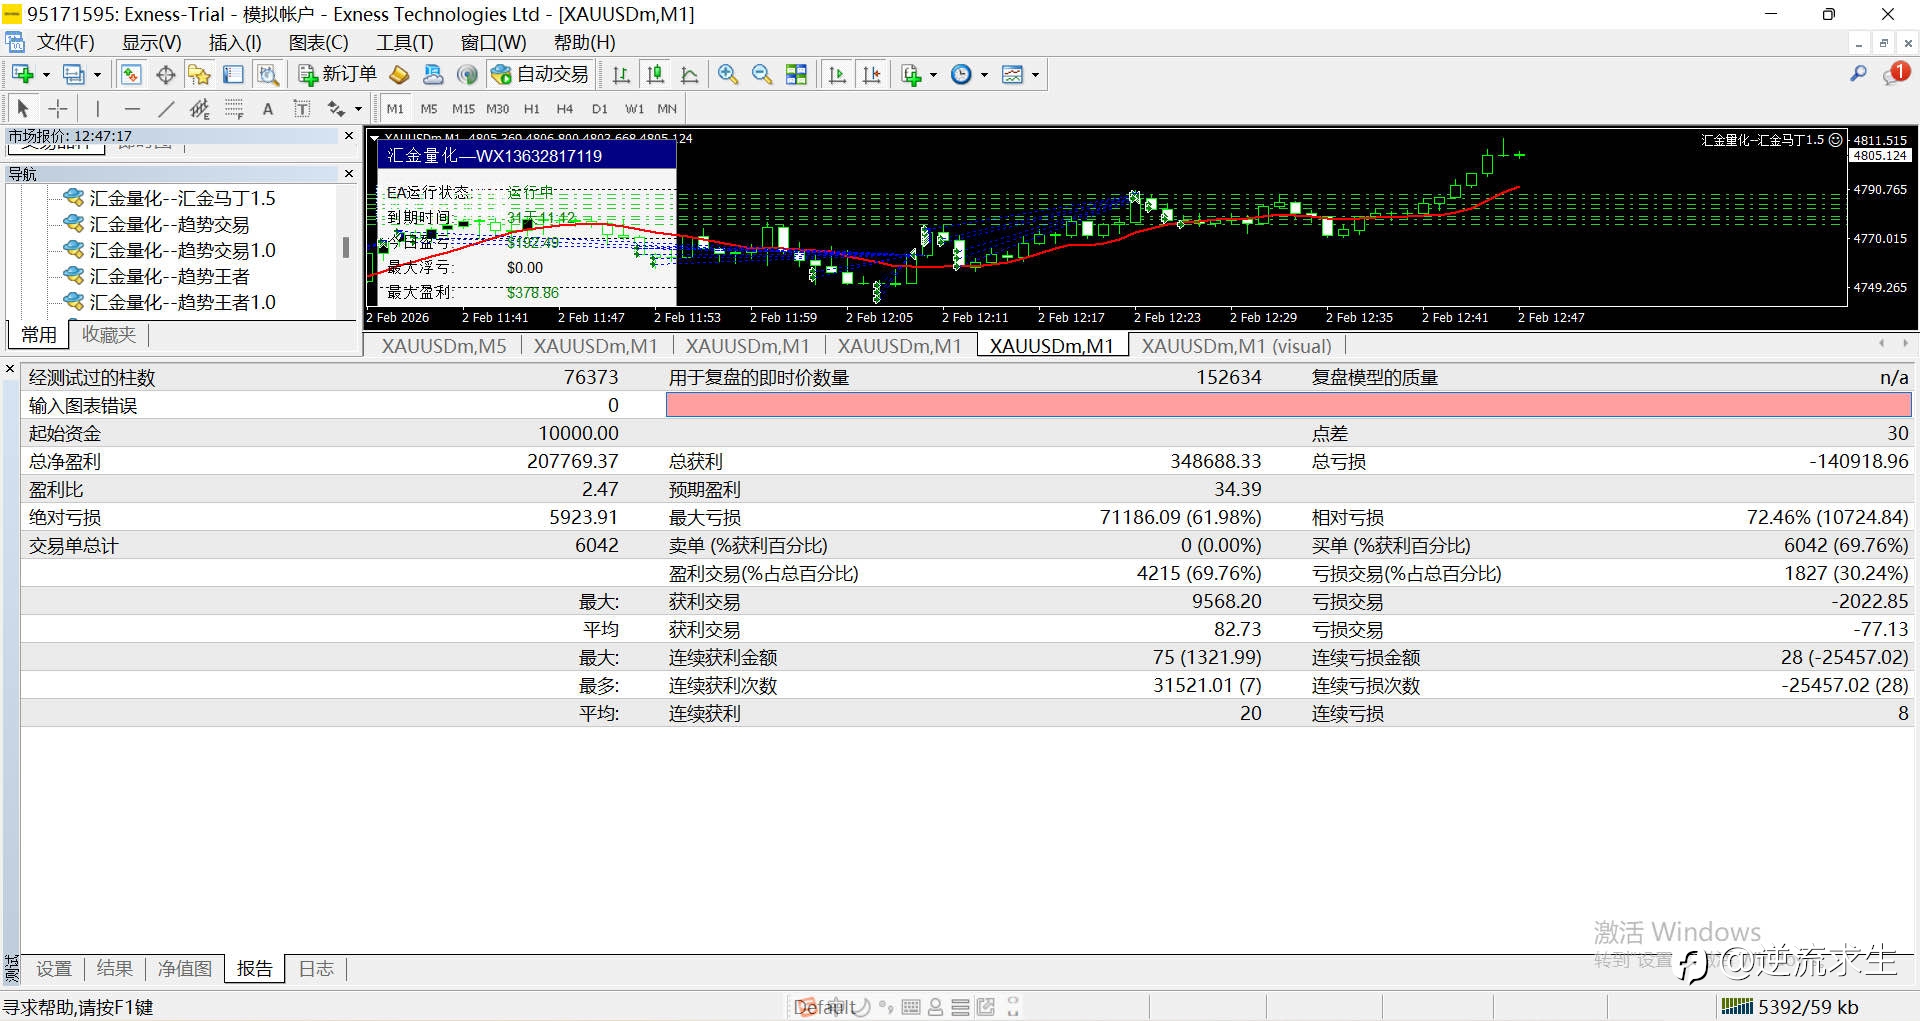Image resolution: width=1920 pixels, height=1021 pixels.
Task: Select the draw trendline tool
Action: (x=166, y=109)
